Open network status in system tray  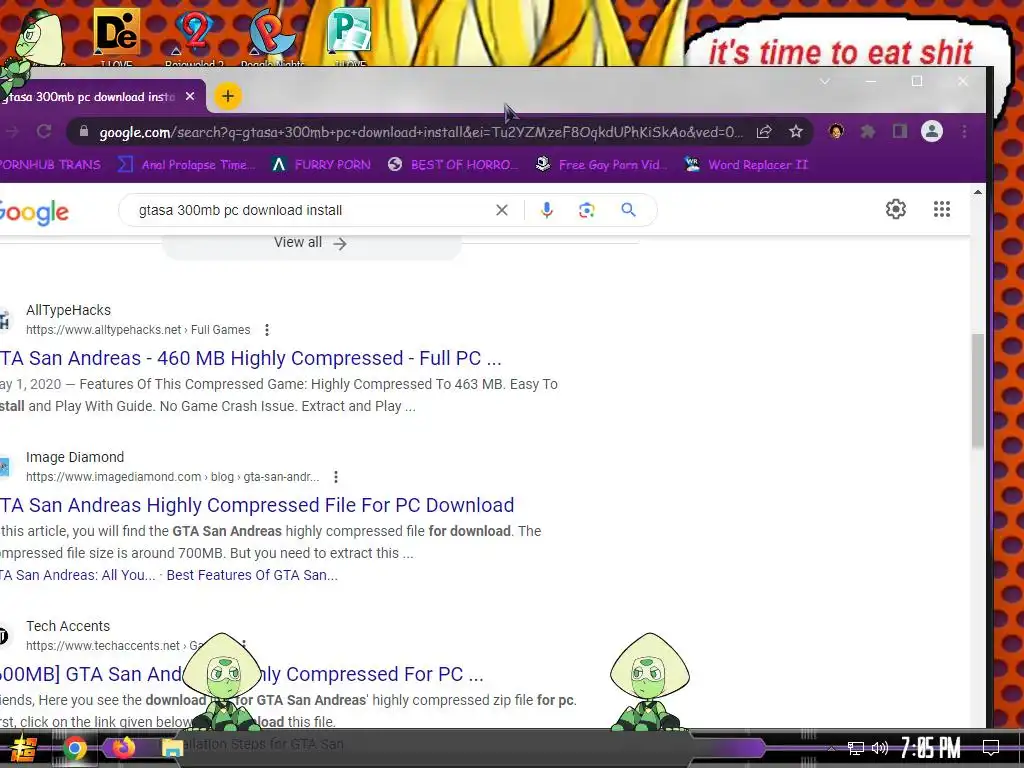(856, 748)
